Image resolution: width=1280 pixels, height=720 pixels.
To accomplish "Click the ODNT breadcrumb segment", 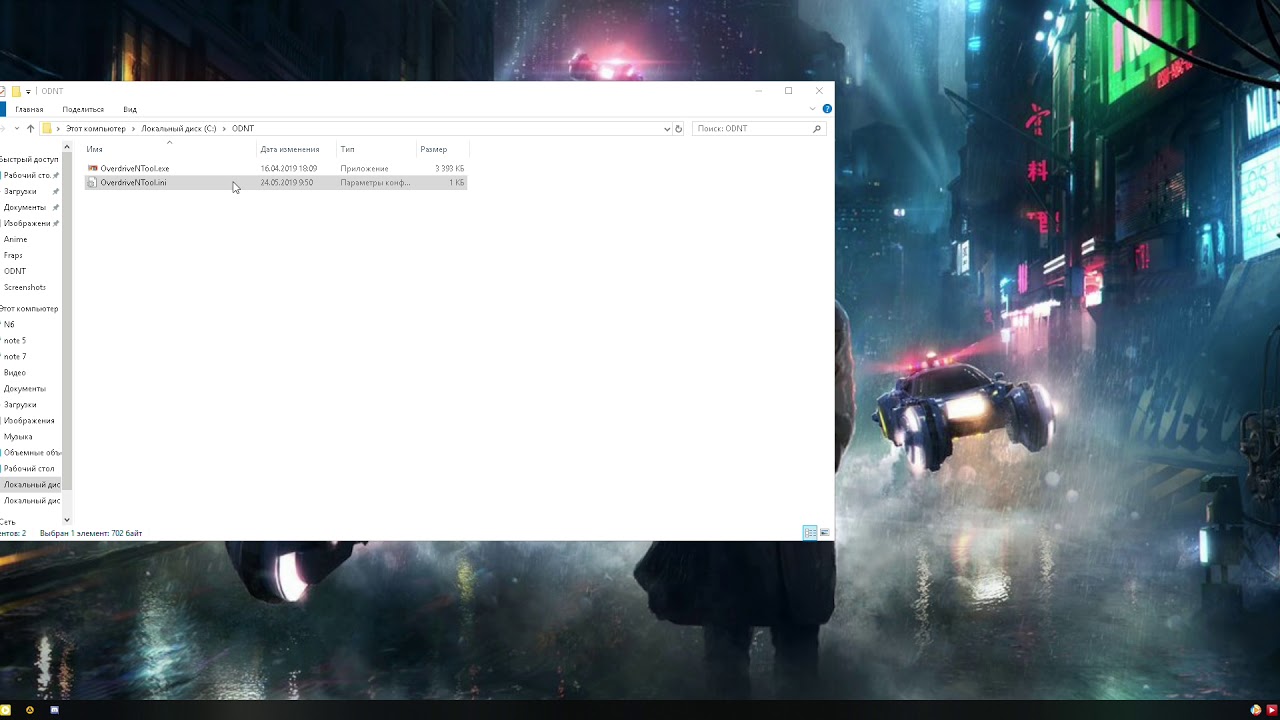I will coord(243,128).
